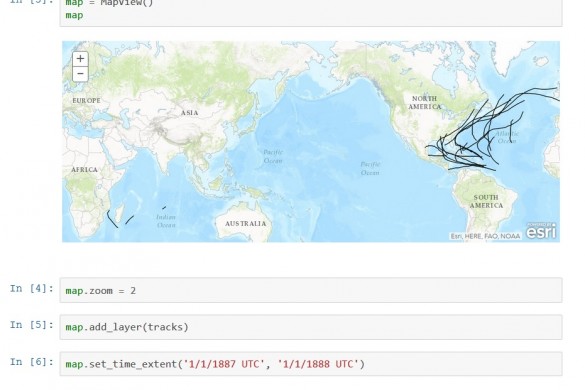Image resolution: width=585 pixels, height=390 pixels.
Task: Click the SOUTH AMERICA label on the map
Action: point(486,202)
